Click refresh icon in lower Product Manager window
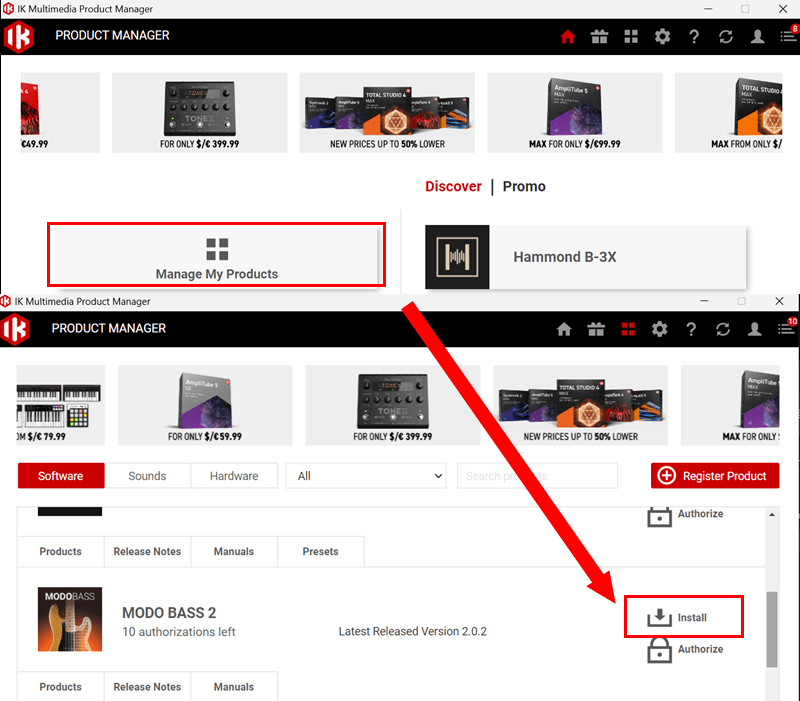 pyautogui.click(x=722, y=329)
